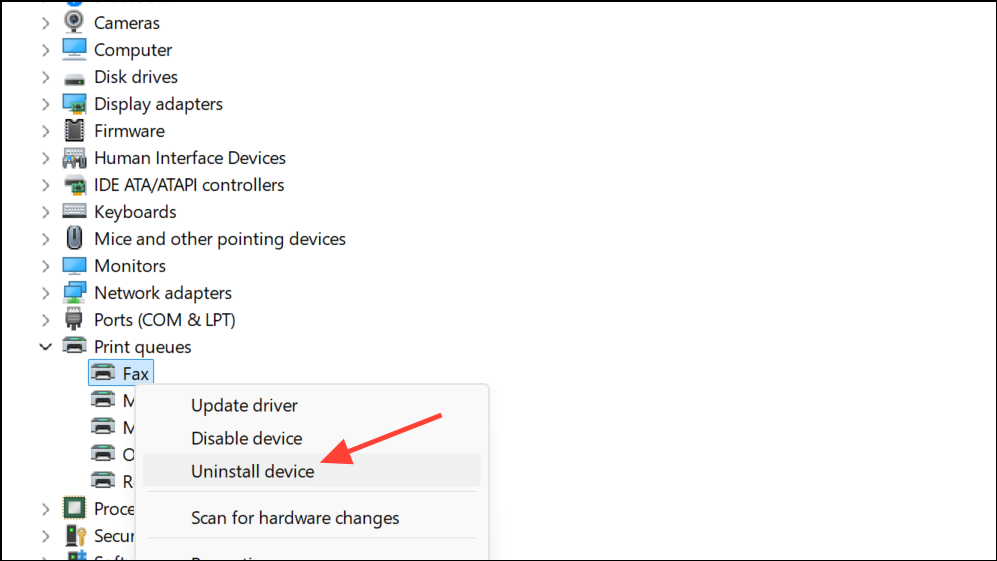Click the Keyboards category icon

click(x=74, y=212)
